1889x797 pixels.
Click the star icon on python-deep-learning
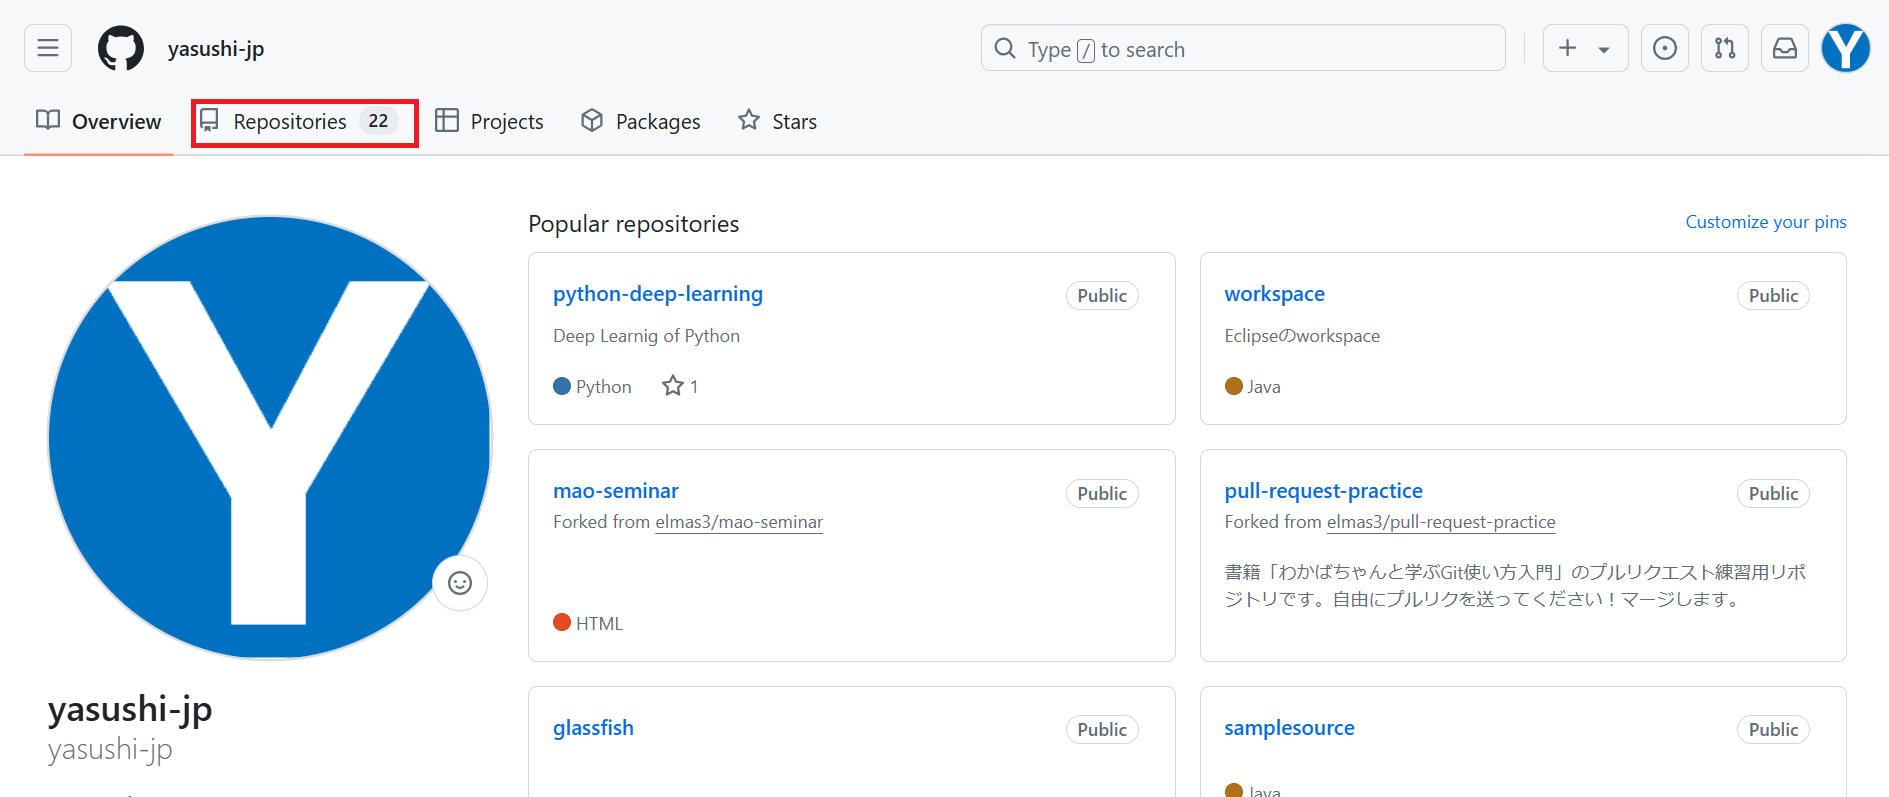(x=673, y=386)
